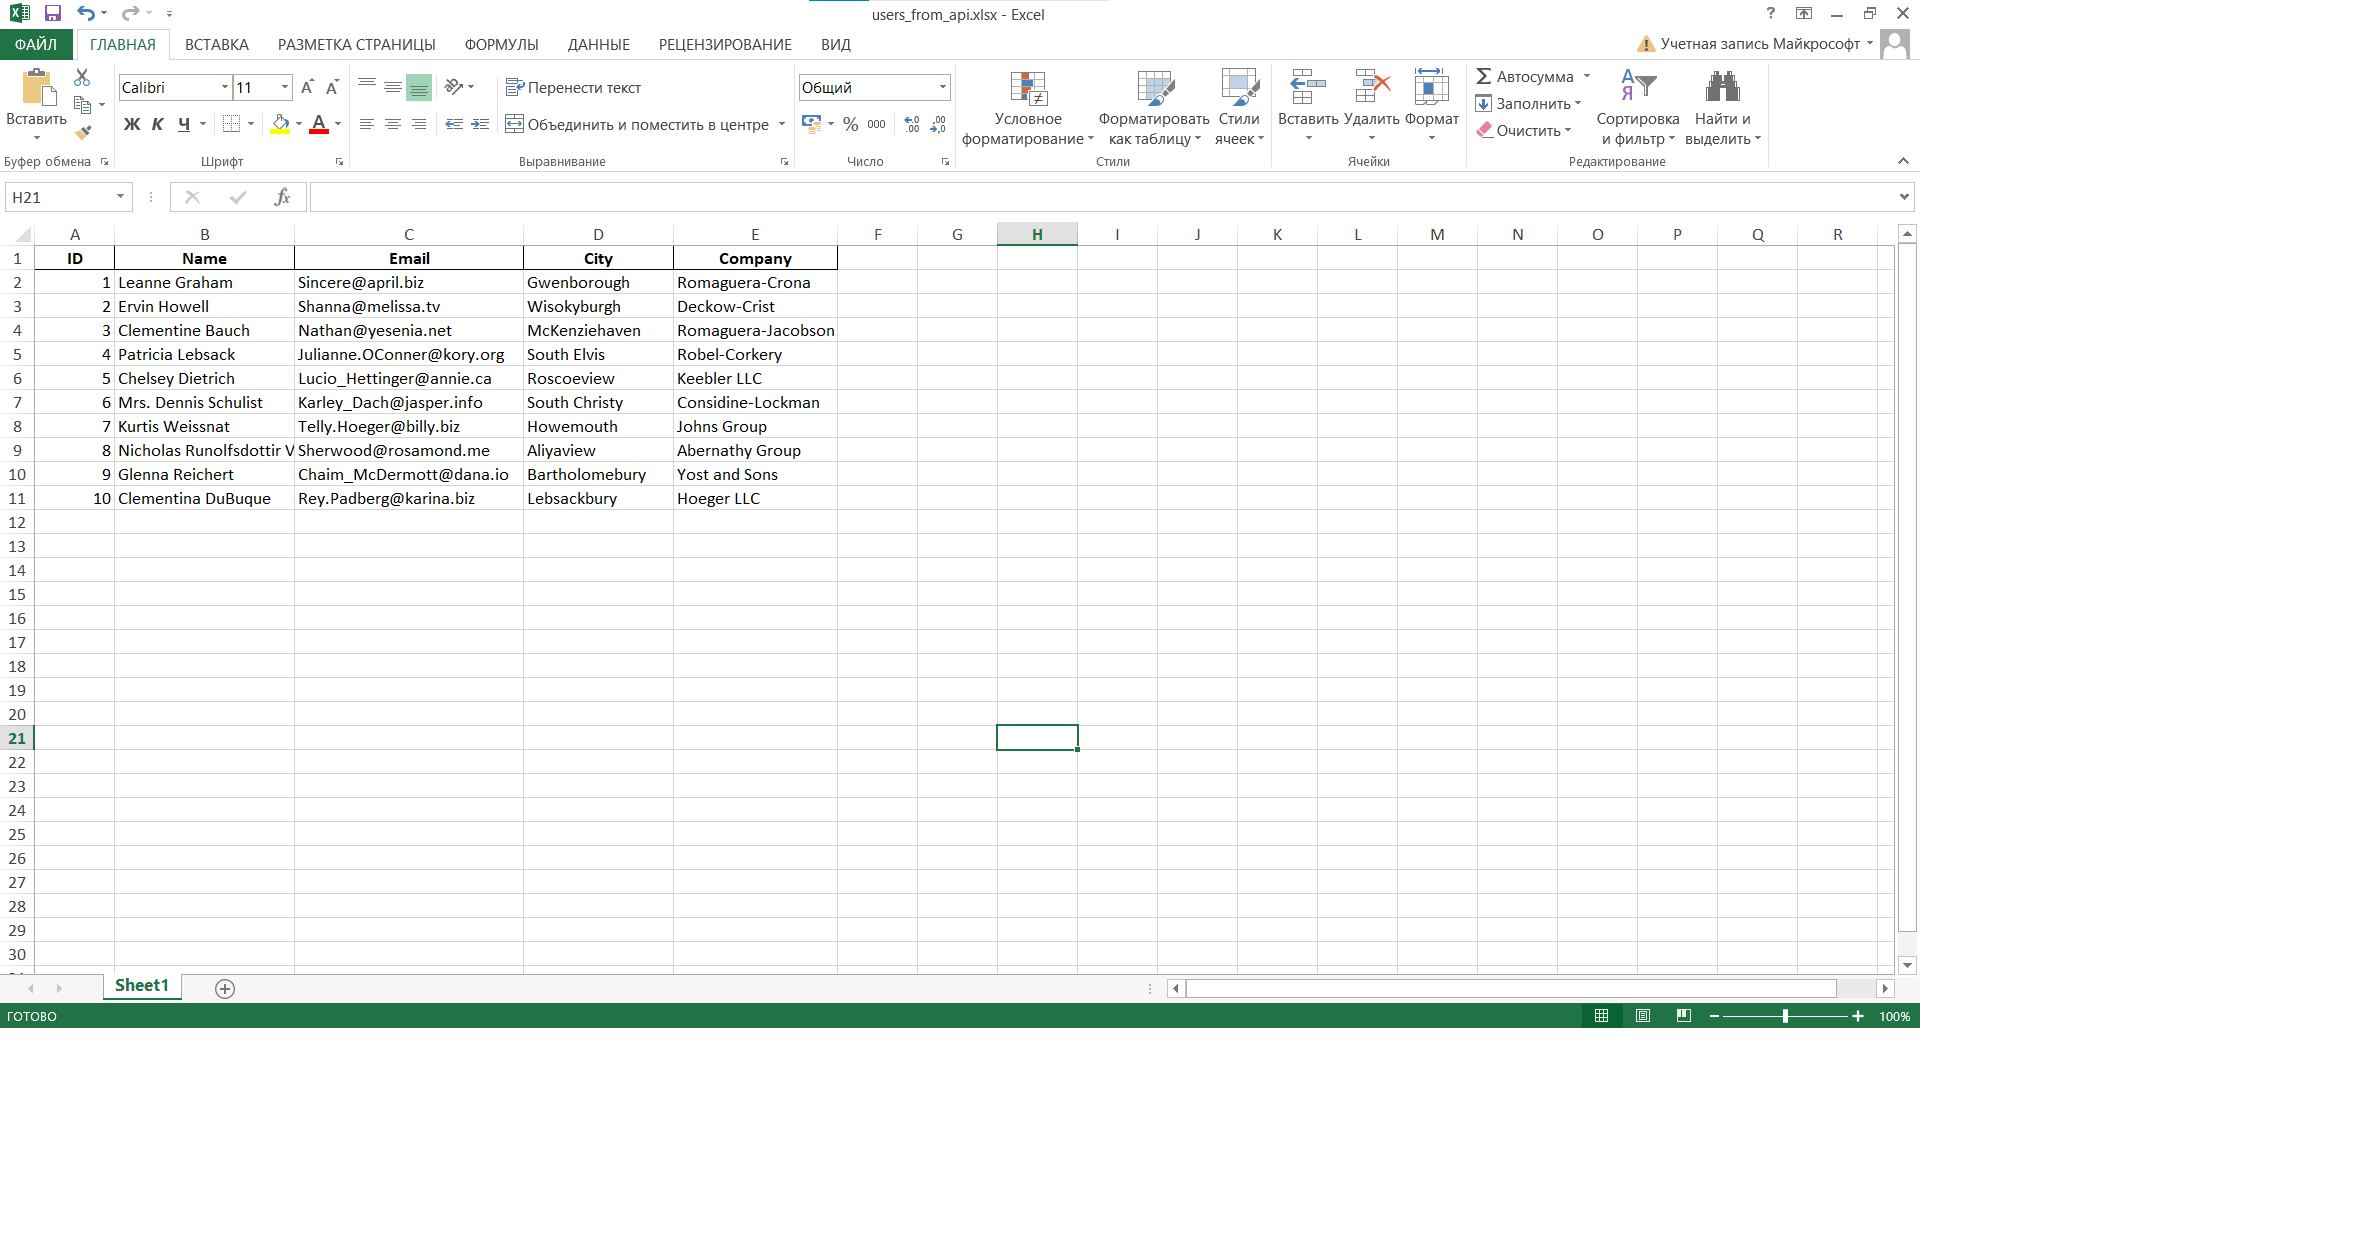The image size is (2368, 1248).
Task: Click Format as Table icon
Action: 1155,89
